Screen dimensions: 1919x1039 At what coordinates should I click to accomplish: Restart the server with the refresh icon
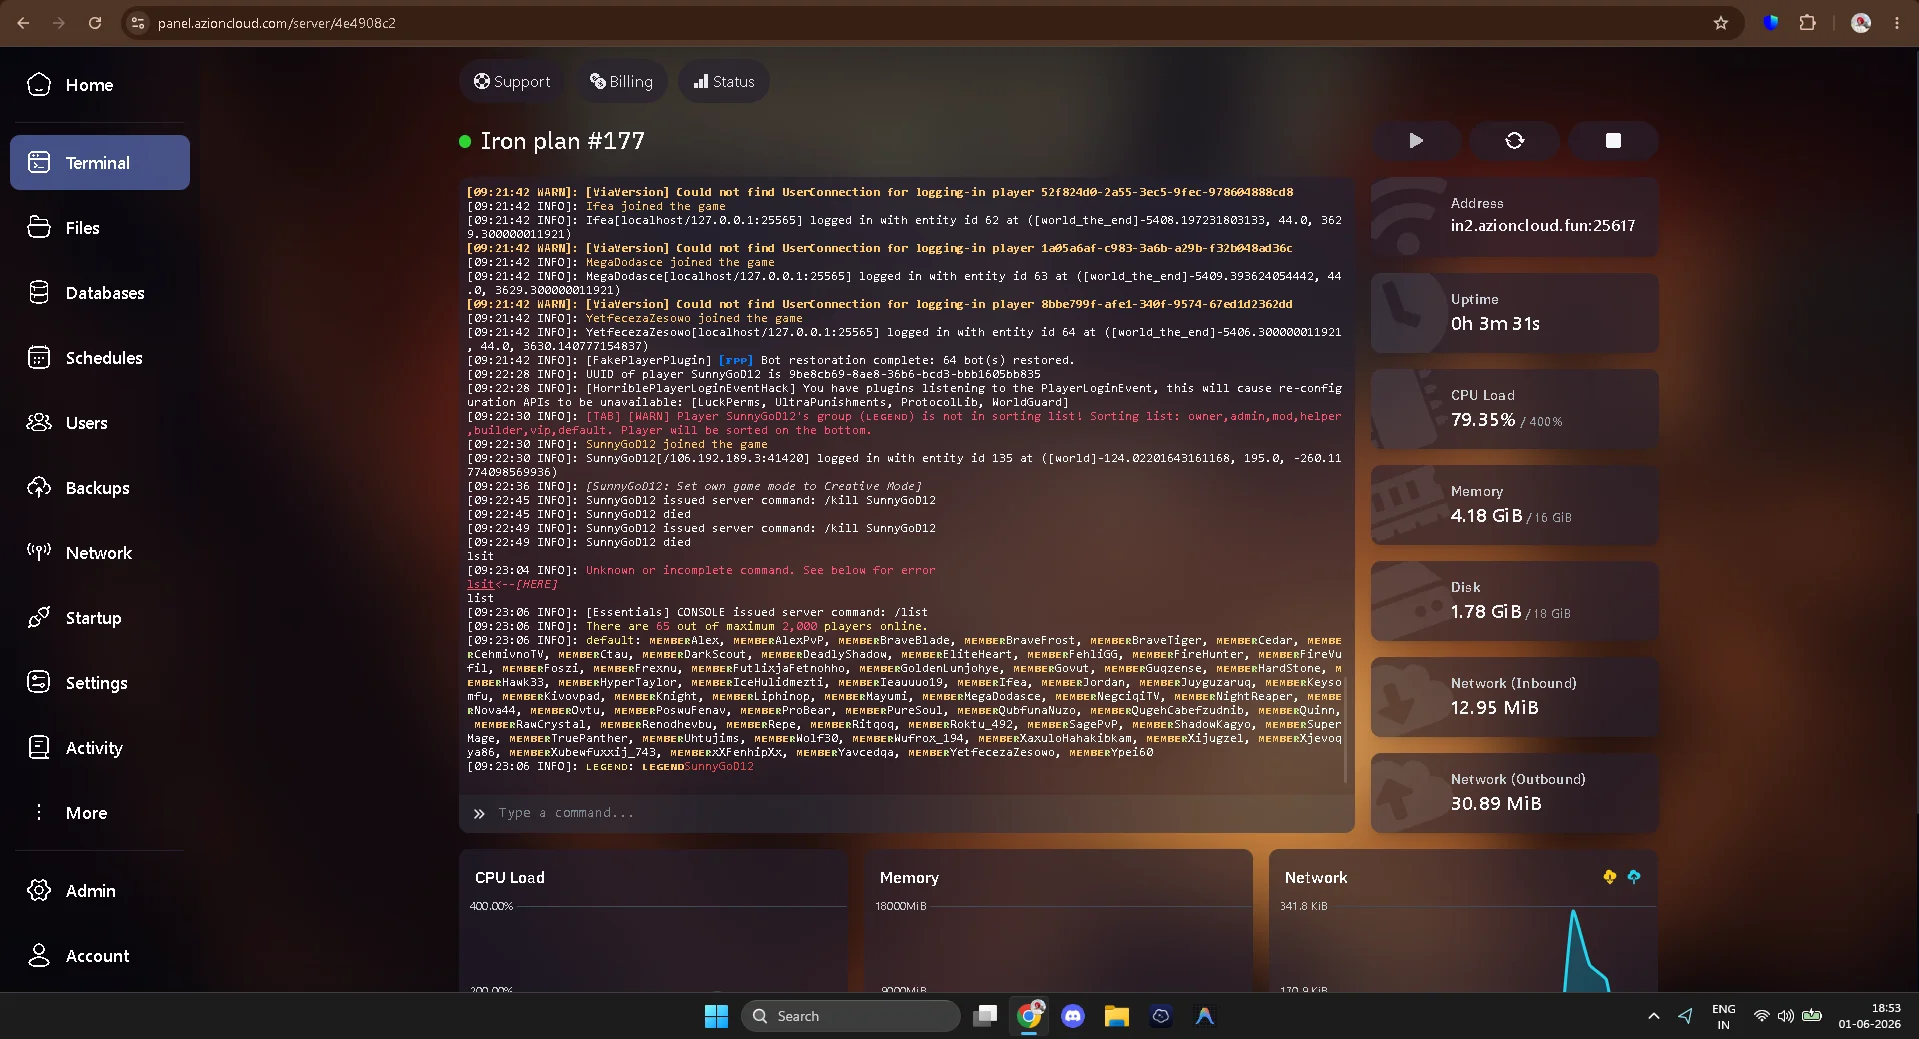point(1515,141)
